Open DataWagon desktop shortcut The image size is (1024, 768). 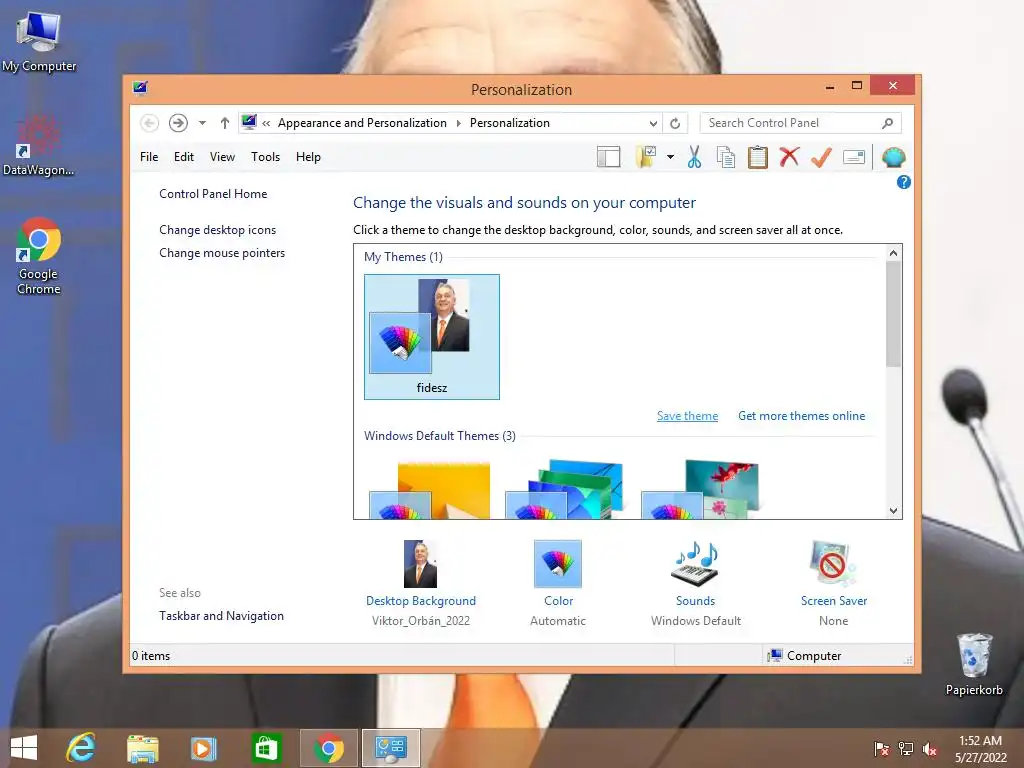point(39,145)
